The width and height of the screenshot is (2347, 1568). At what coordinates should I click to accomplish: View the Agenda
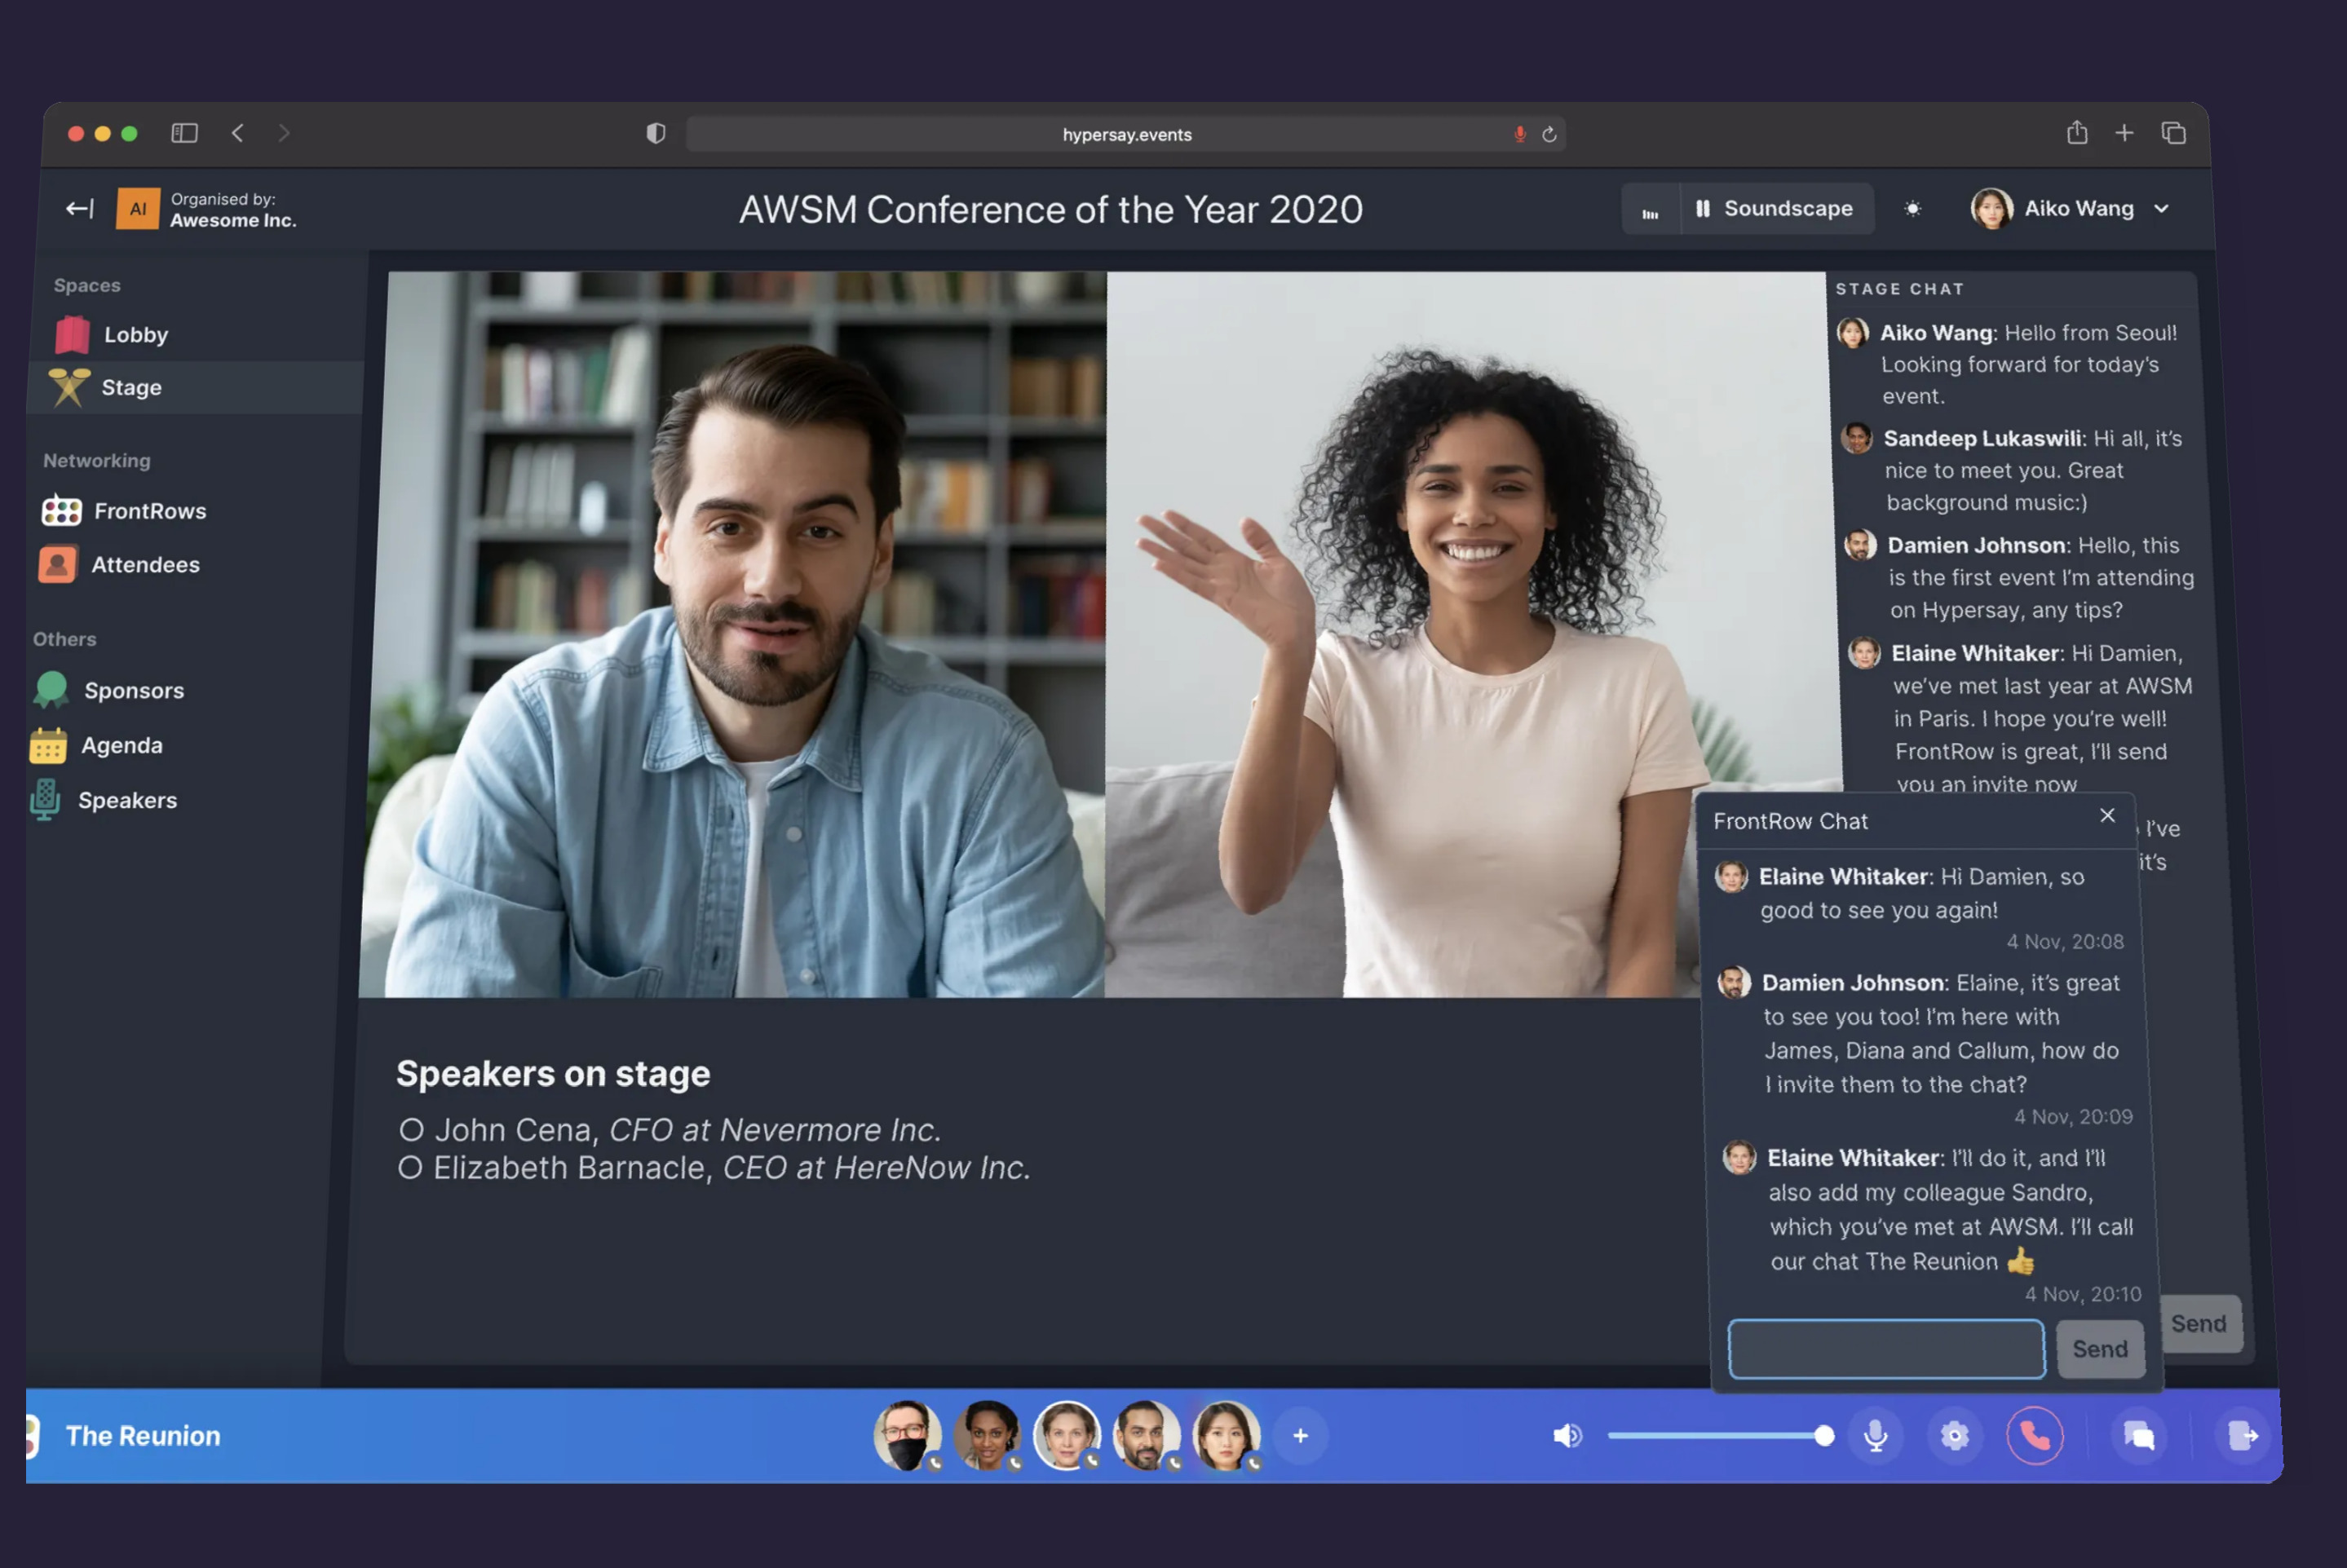(97, 746)
